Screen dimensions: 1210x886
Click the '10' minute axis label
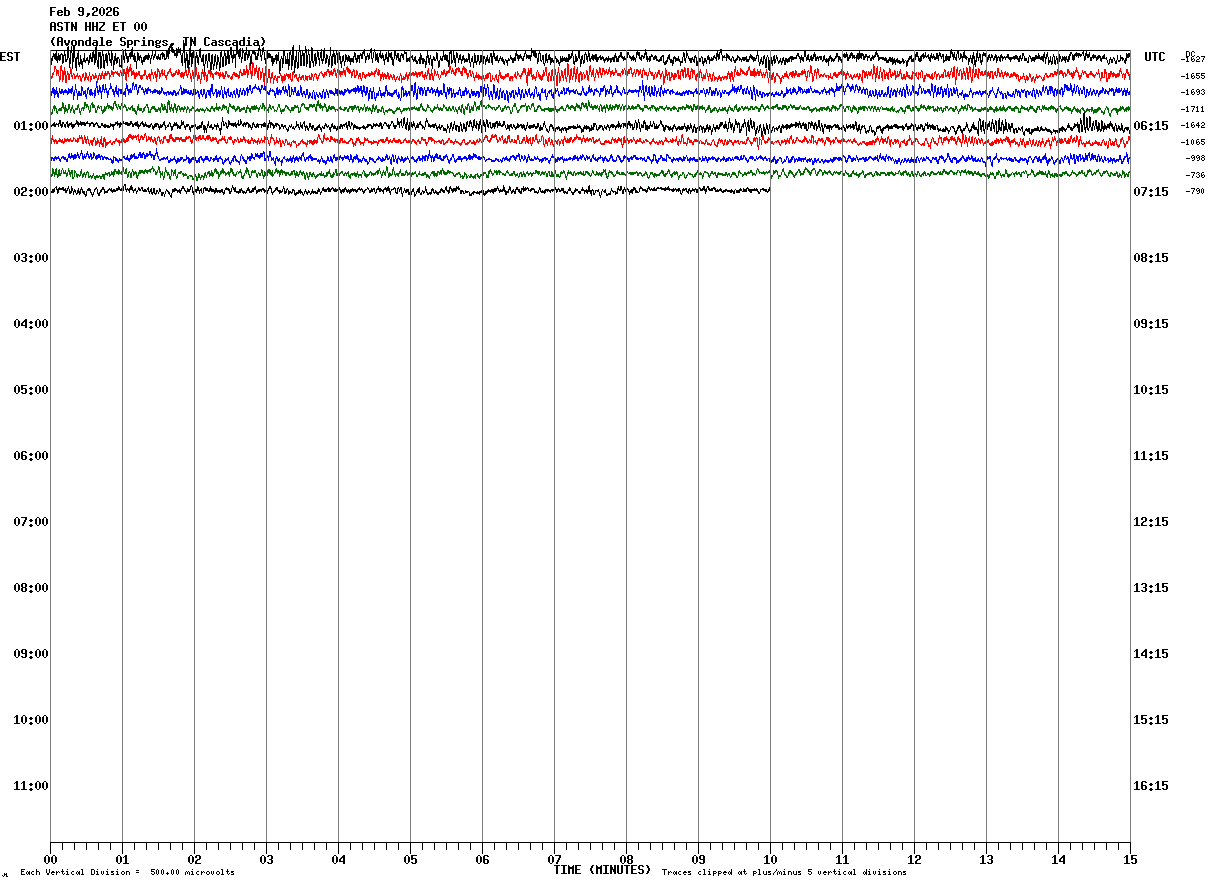770,860
